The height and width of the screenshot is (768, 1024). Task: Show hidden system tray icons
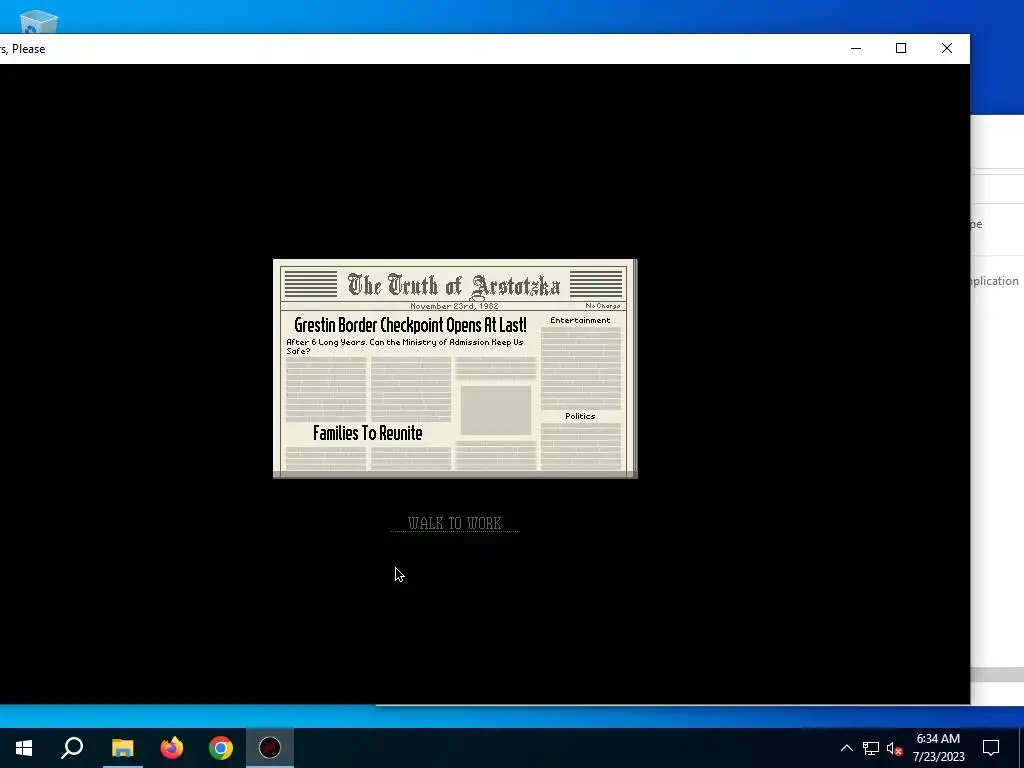[846, 748]
